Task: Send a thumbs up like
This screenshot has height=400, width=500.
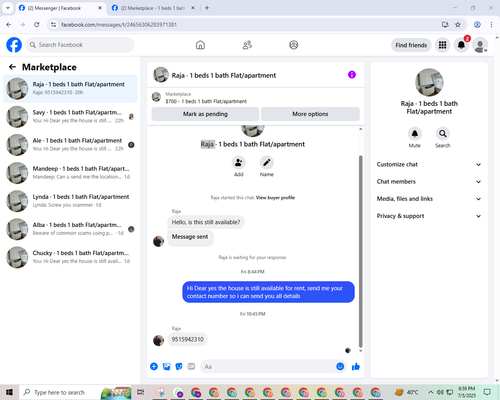Action: 356,367
